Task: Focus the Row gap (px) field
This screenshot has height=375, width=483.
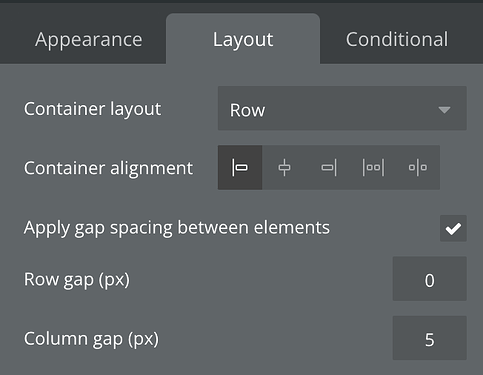Action: click(x=430, y=279)
